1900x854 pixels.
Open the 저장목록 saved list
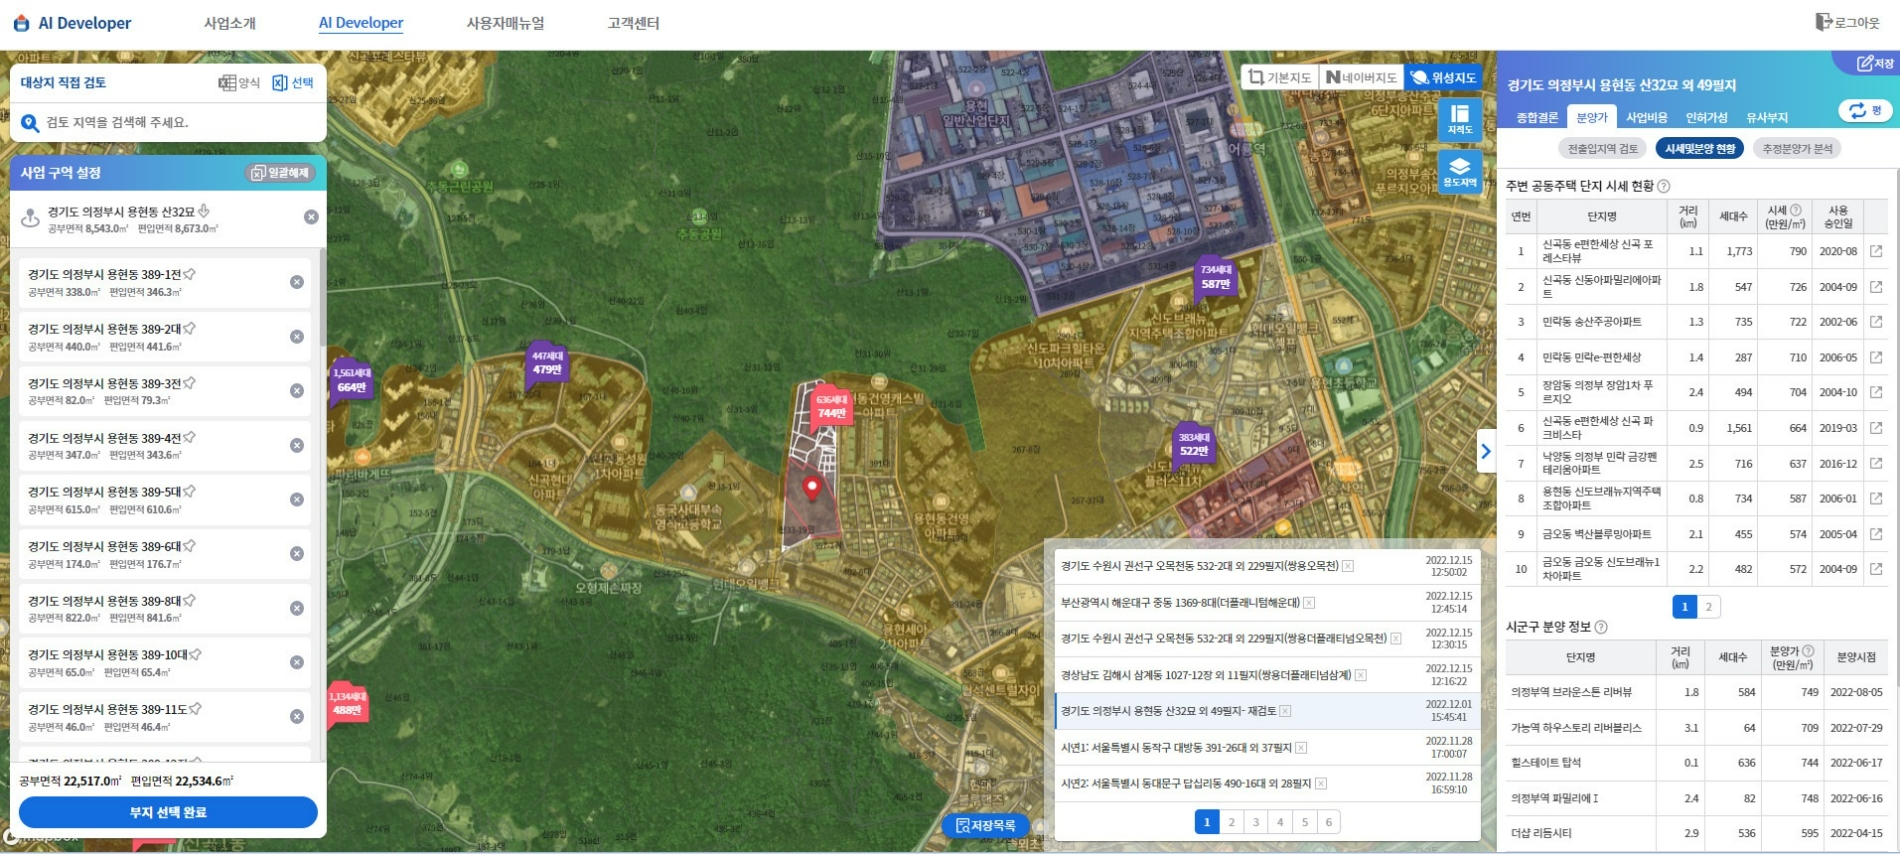coord(986,825)
